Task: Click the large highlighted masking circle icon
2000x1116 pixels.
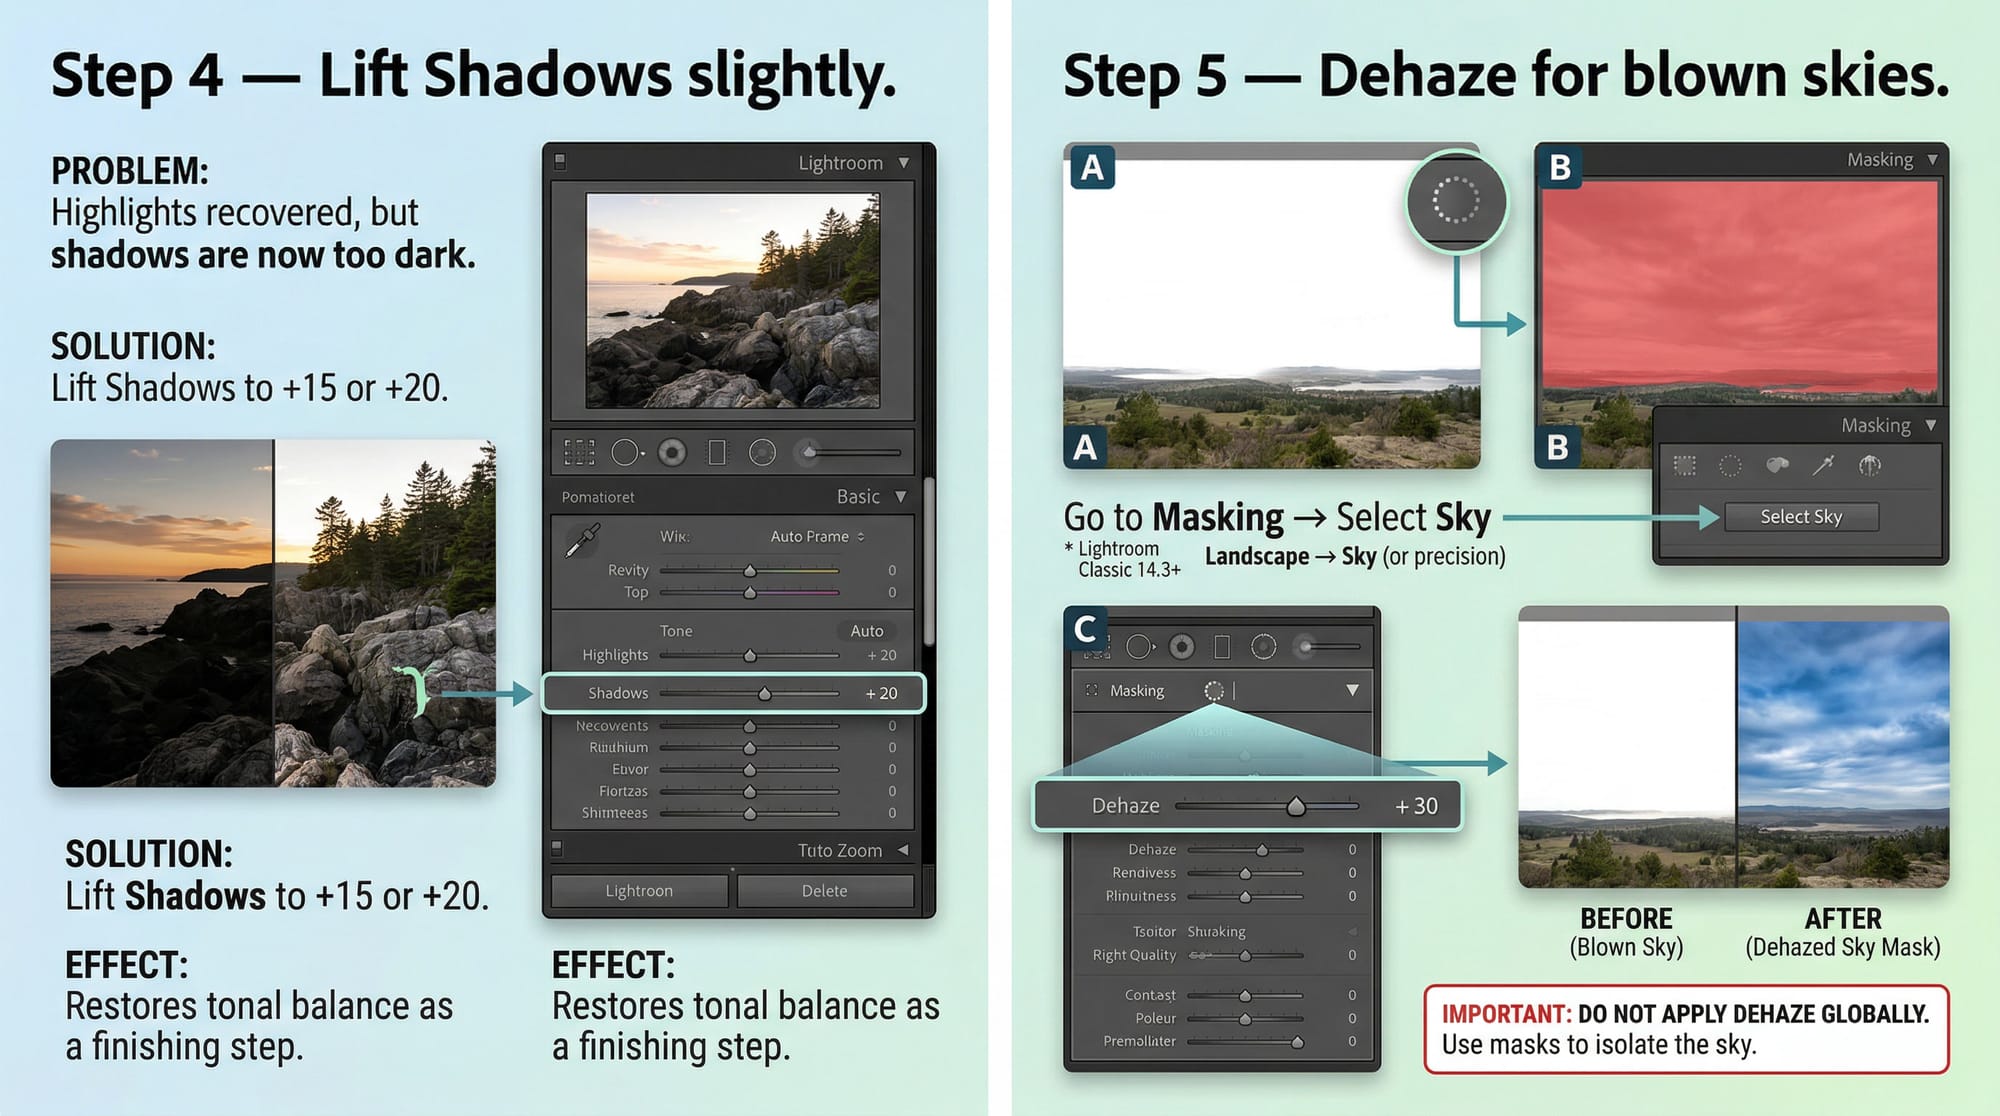Action: click(1456, 200)
